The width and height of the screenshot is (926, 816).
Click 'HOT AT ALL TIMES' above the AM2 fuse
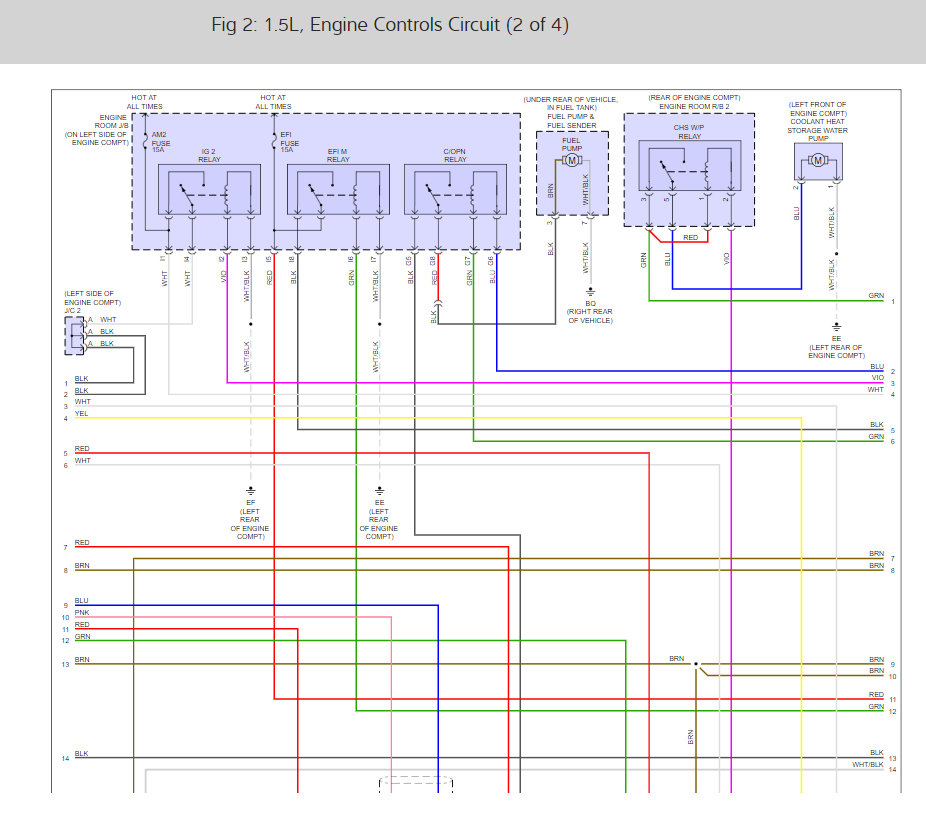144,102
